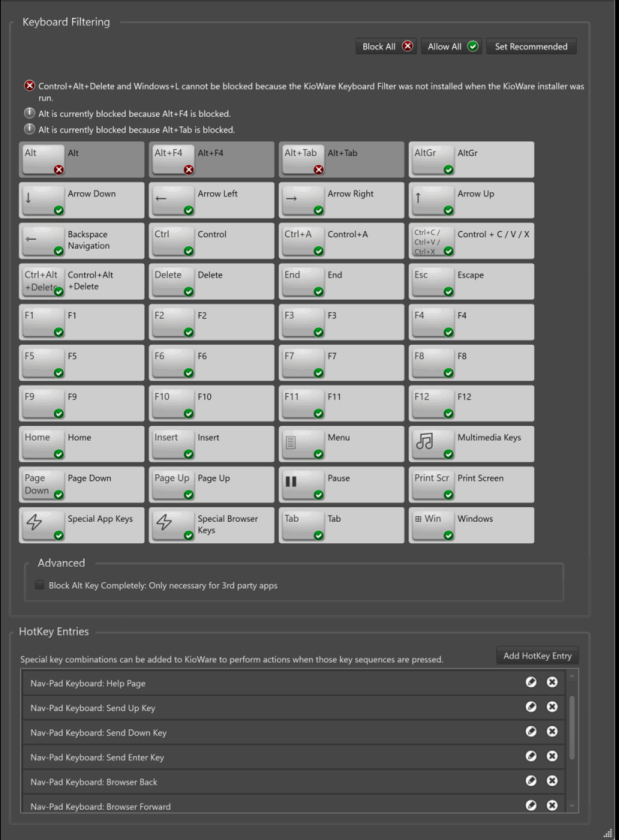Click the F1 key icon

pyautogui.click(x=43, y=322)
